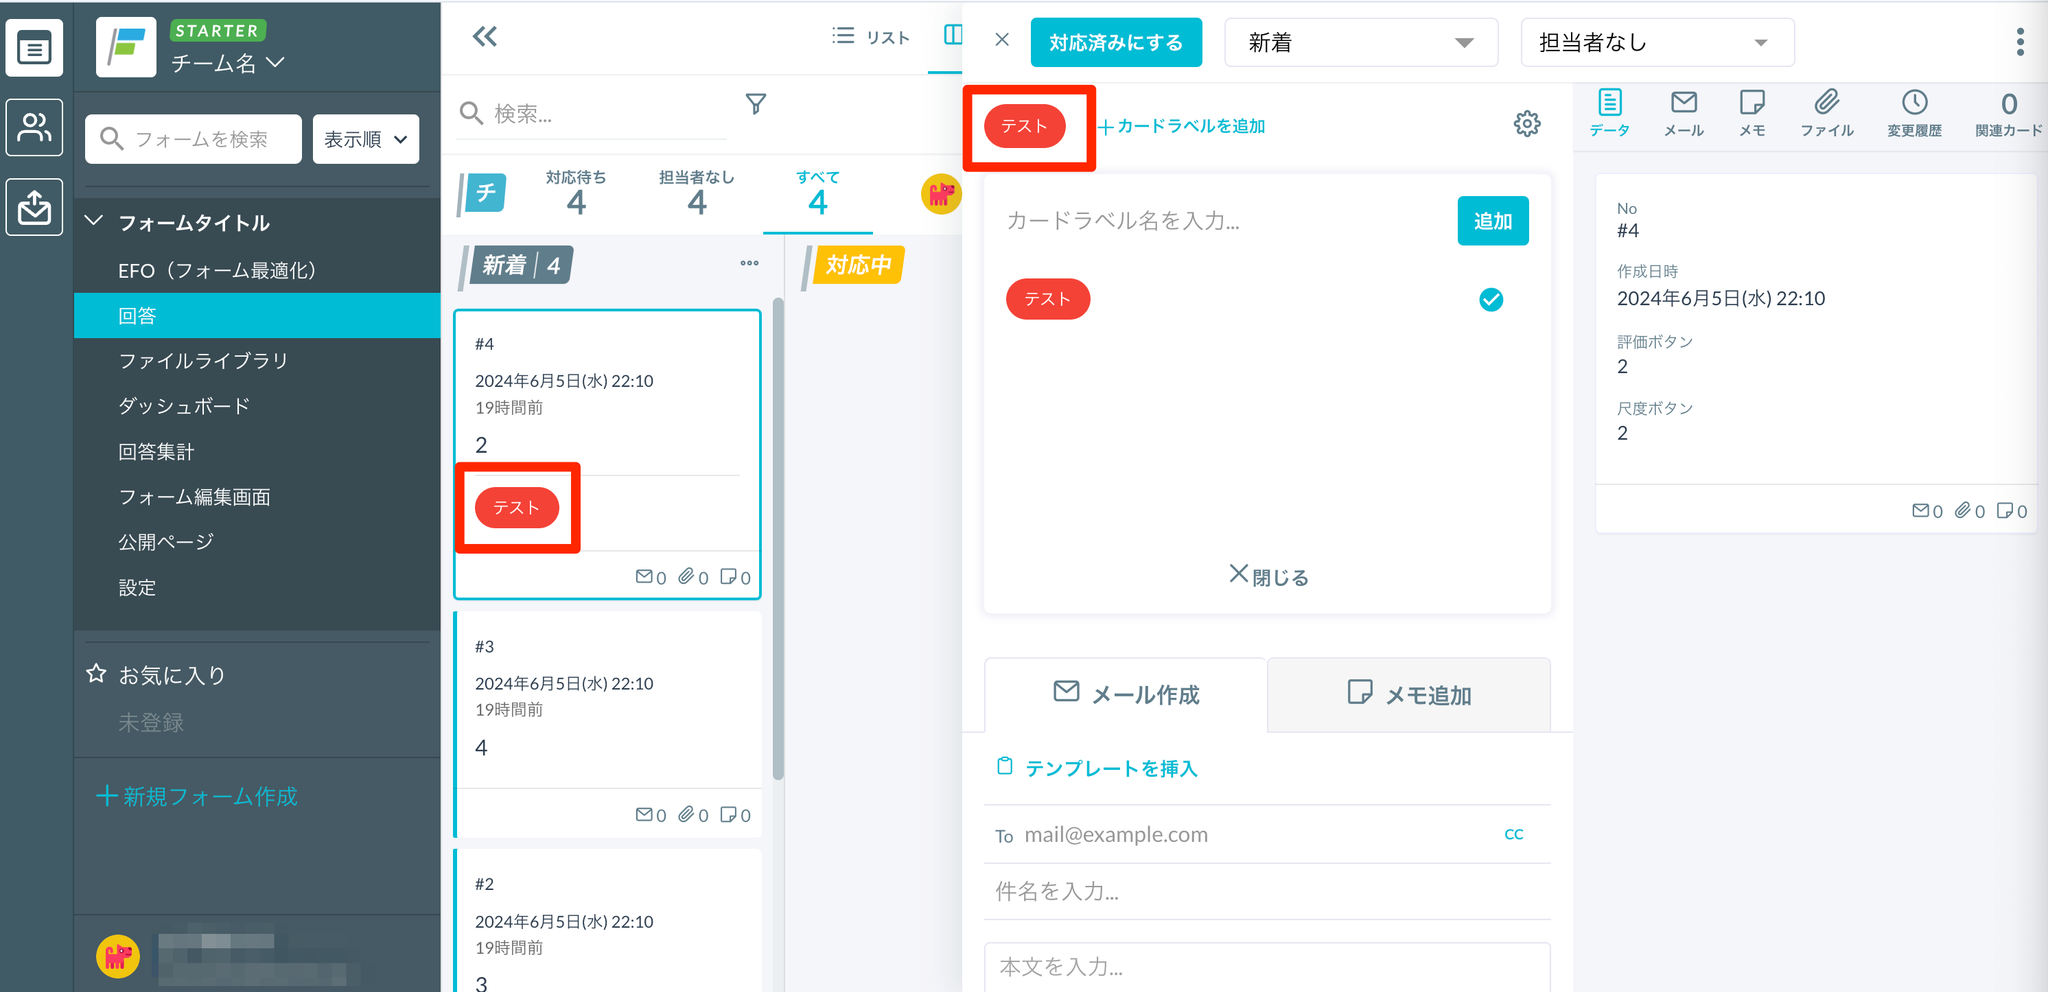Open the 関連カード tab
Image resolution: width=2048 pixels, height=992 pixels.
[x=2009, y=113]
